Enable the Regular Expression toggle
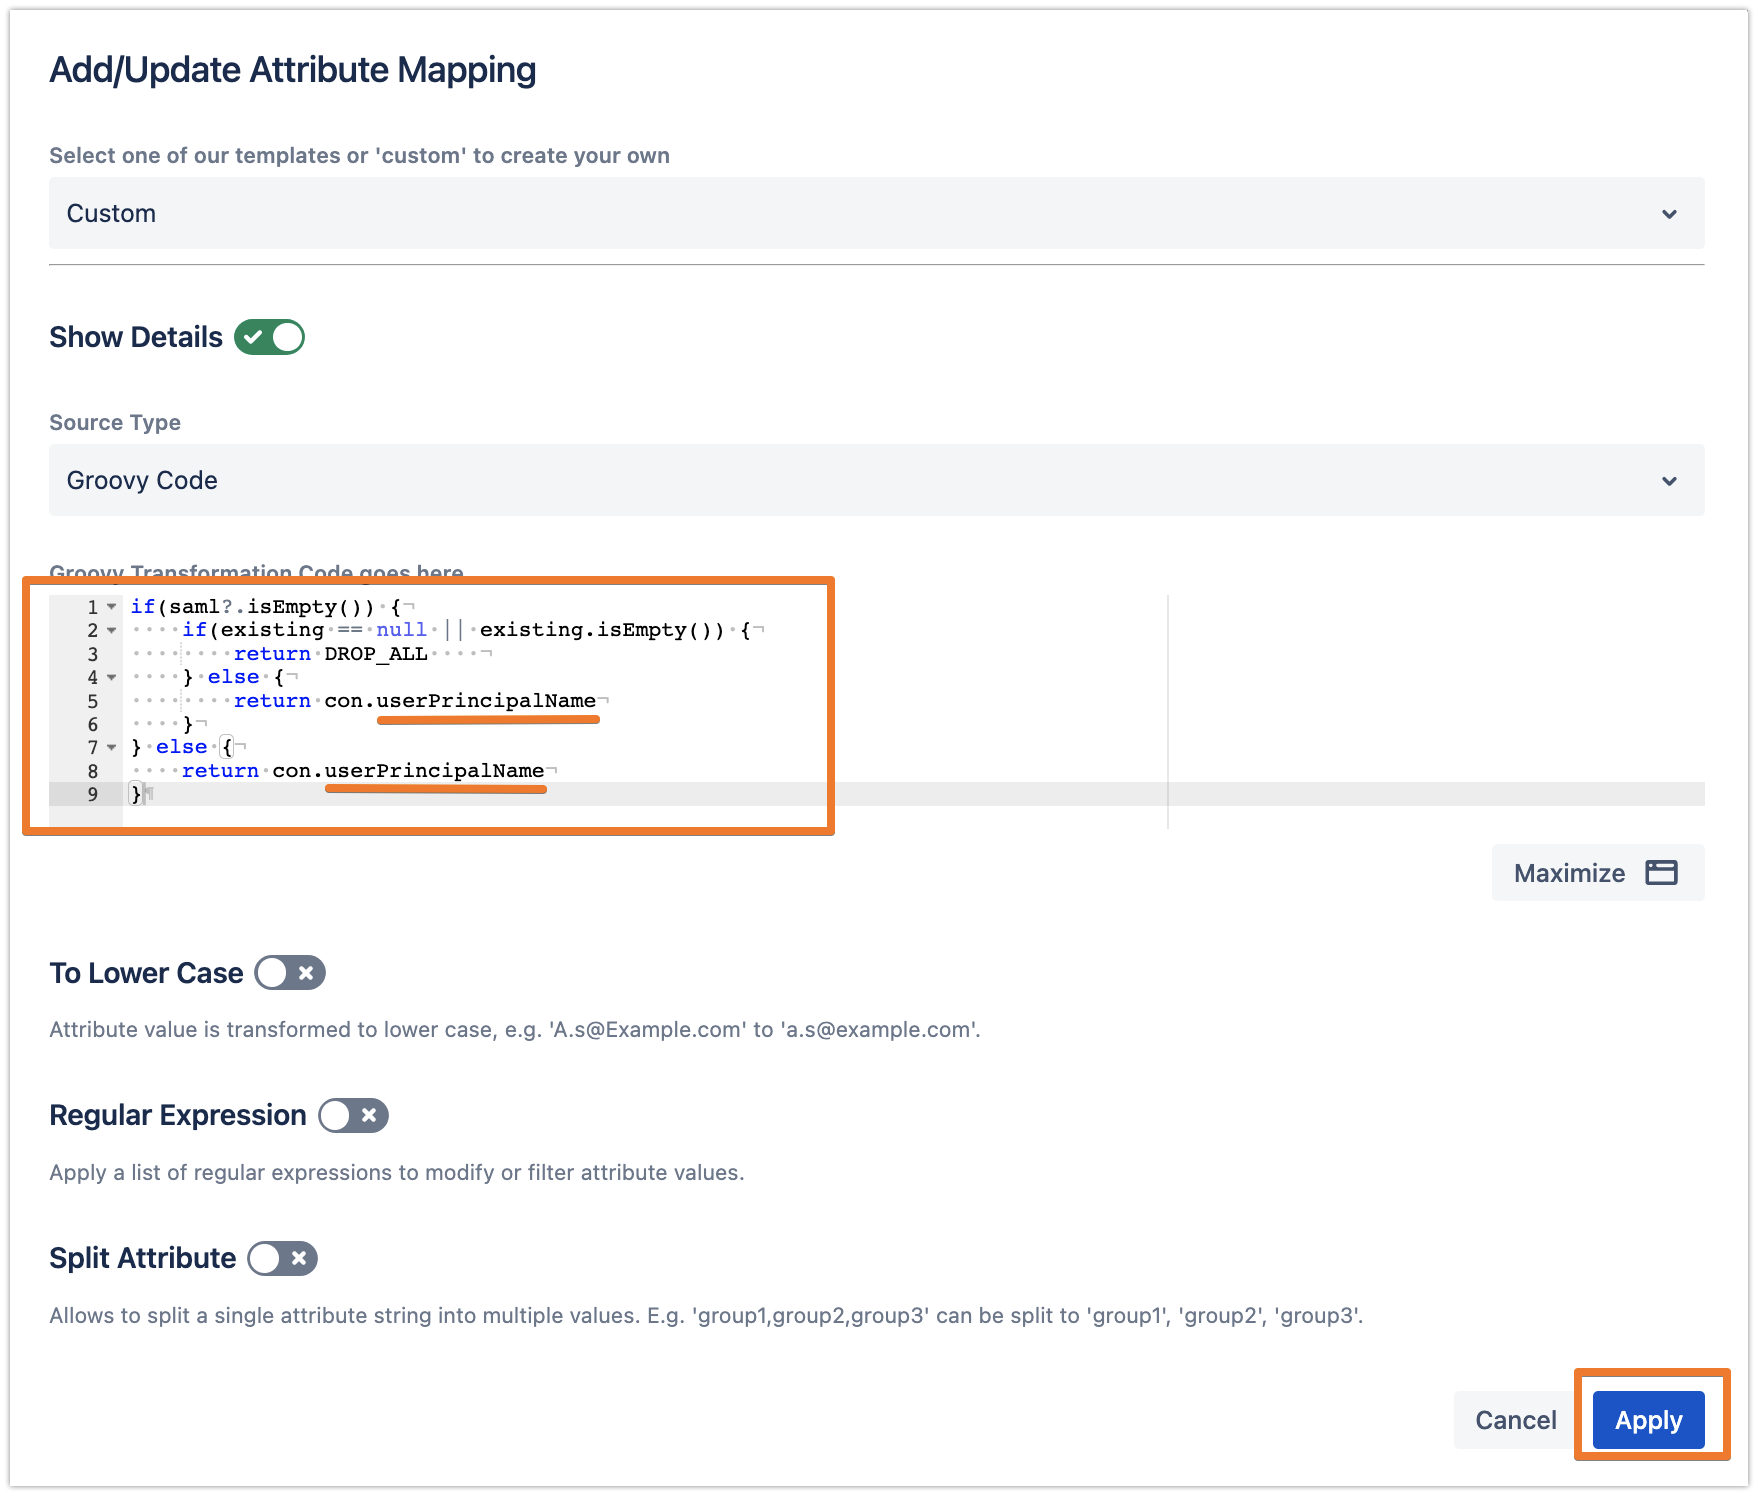The height and width of the screenshot is (1496, 1758). (x=353, y=1115)
